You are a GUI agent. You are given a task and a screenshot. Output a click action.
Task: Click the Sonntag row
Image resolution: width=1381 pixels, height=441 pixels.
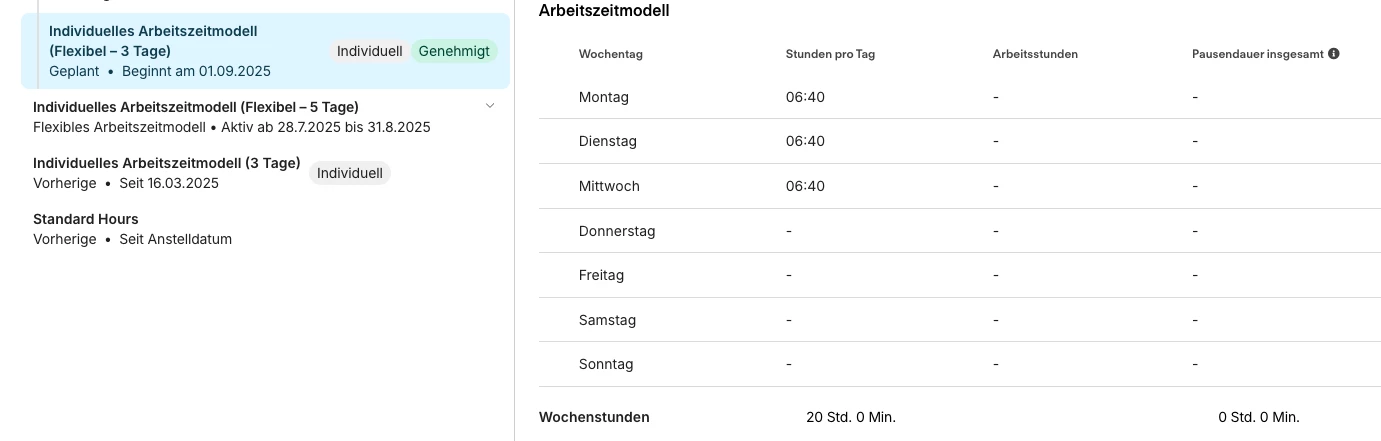606,364
